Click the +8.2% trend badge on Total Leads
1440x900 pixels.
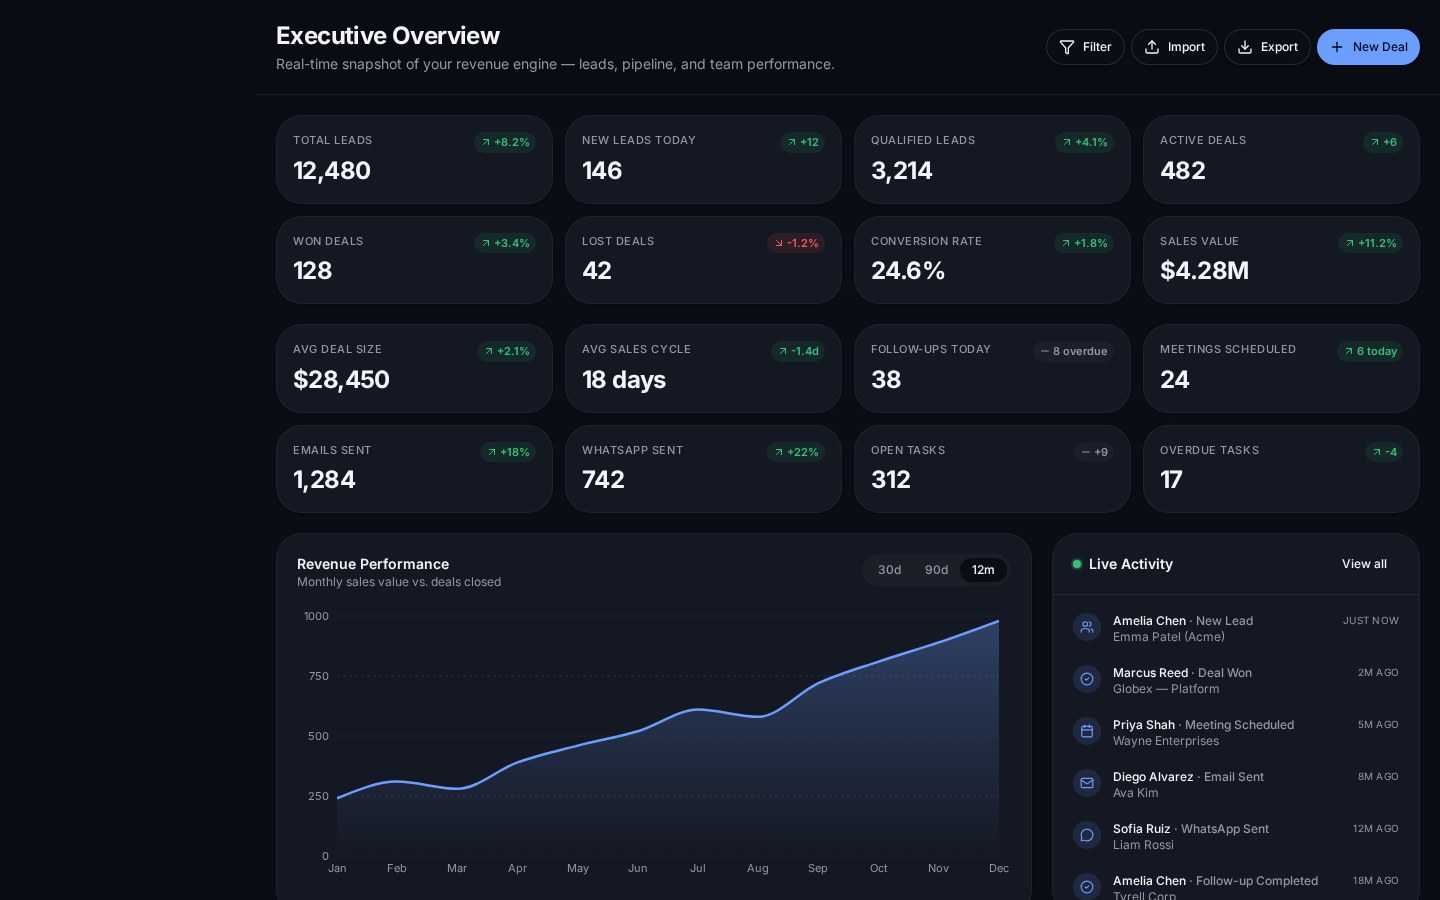(505, 142)
